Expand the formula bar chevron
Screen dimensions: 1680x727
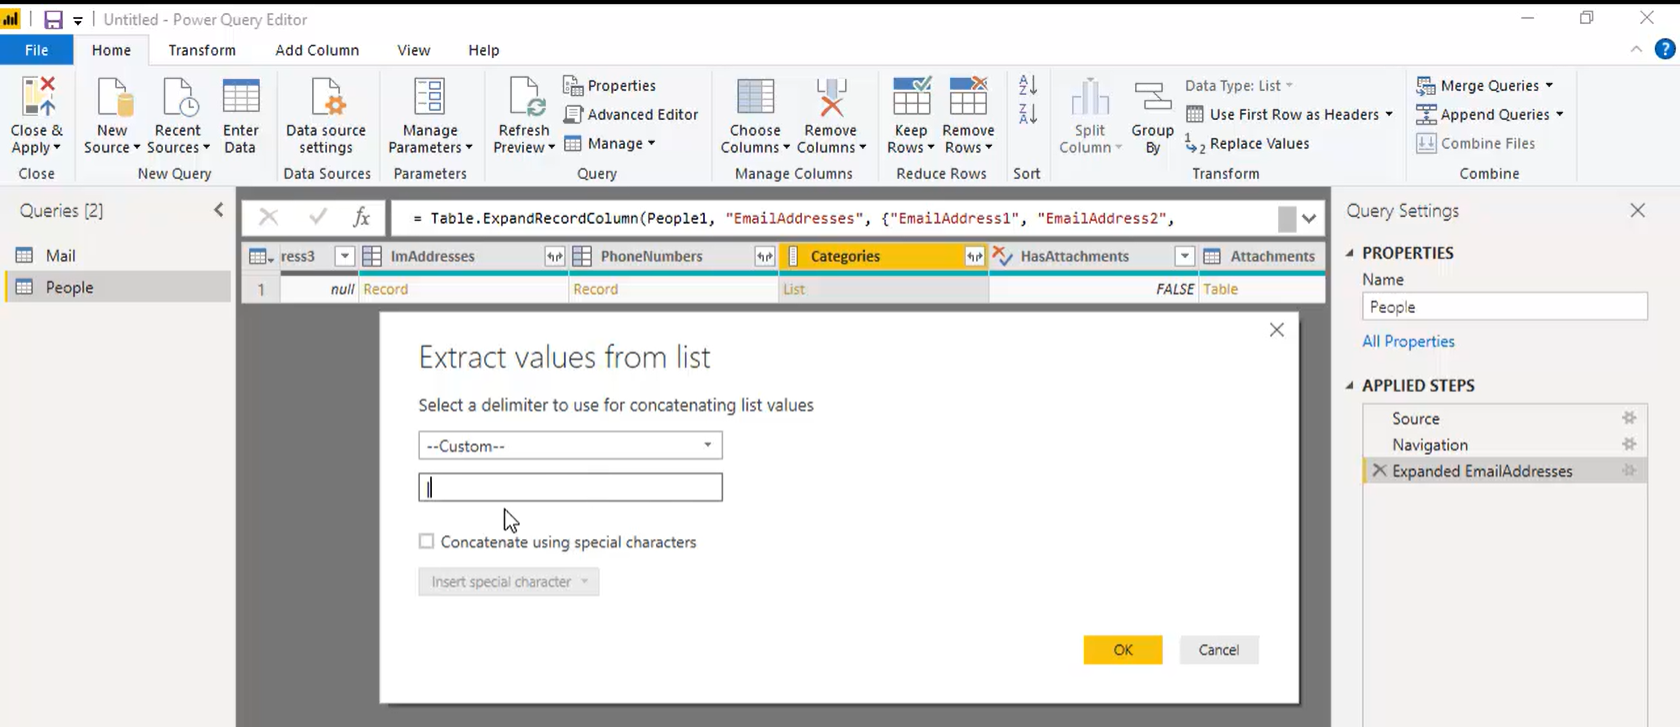click(x=1309, y=218)
